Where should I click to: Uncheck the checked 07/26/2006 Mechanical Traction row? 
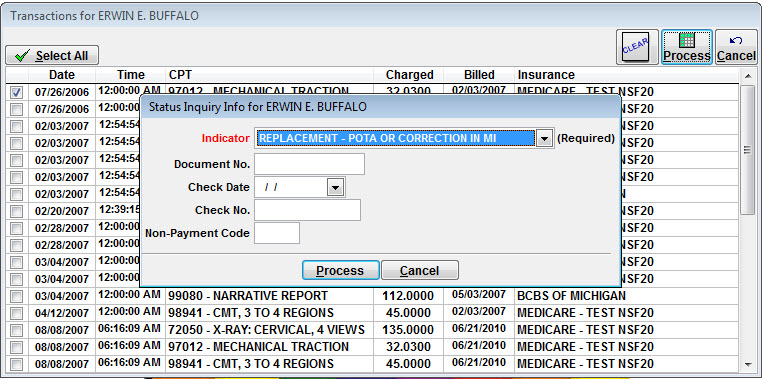pyautogui.click(x=17, y=92)
